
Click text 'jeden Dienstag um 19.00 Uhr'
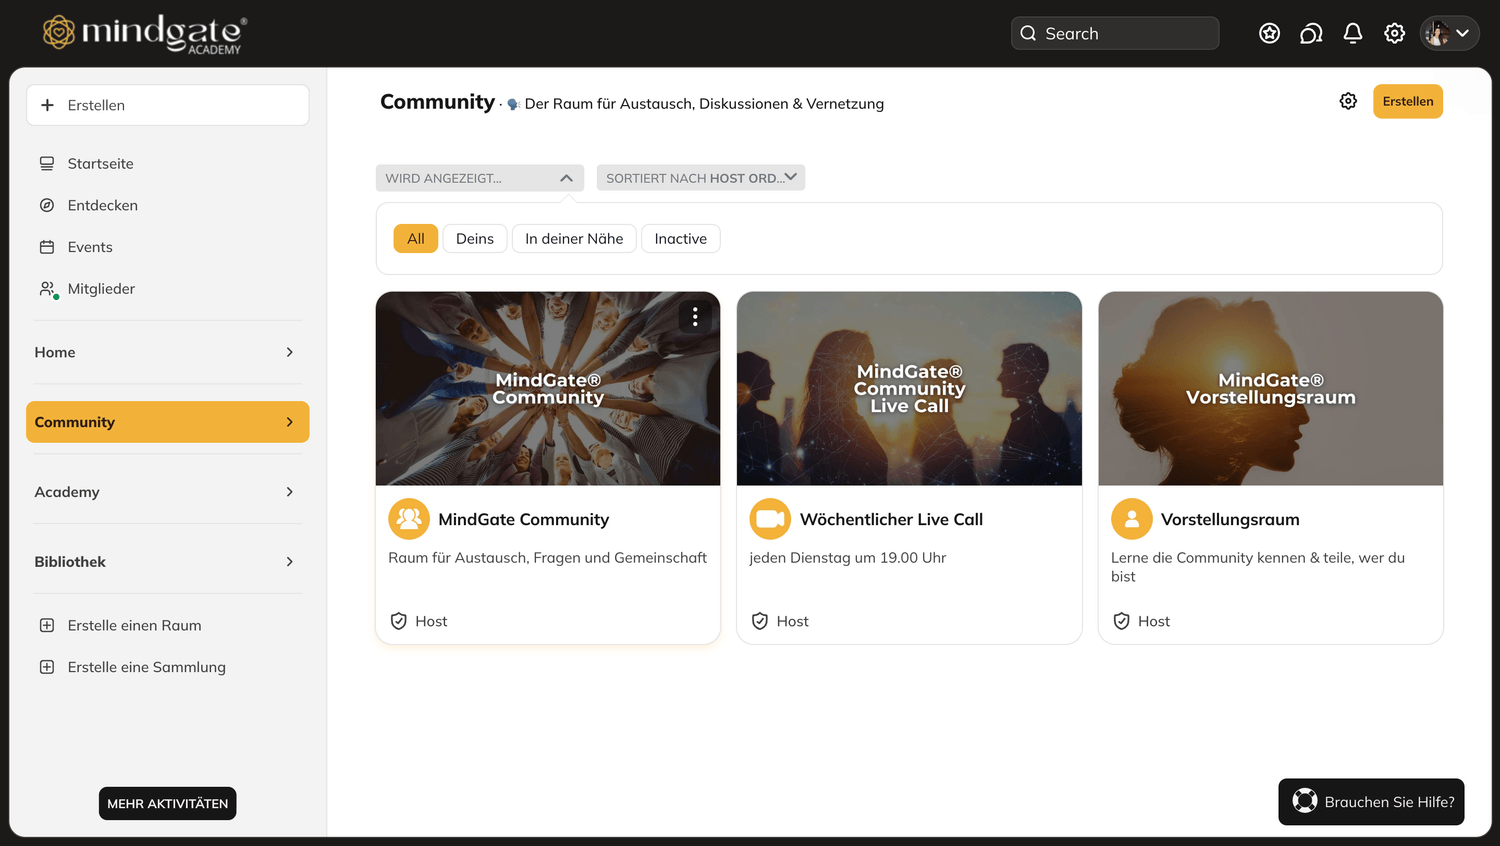tap(848, 558)
